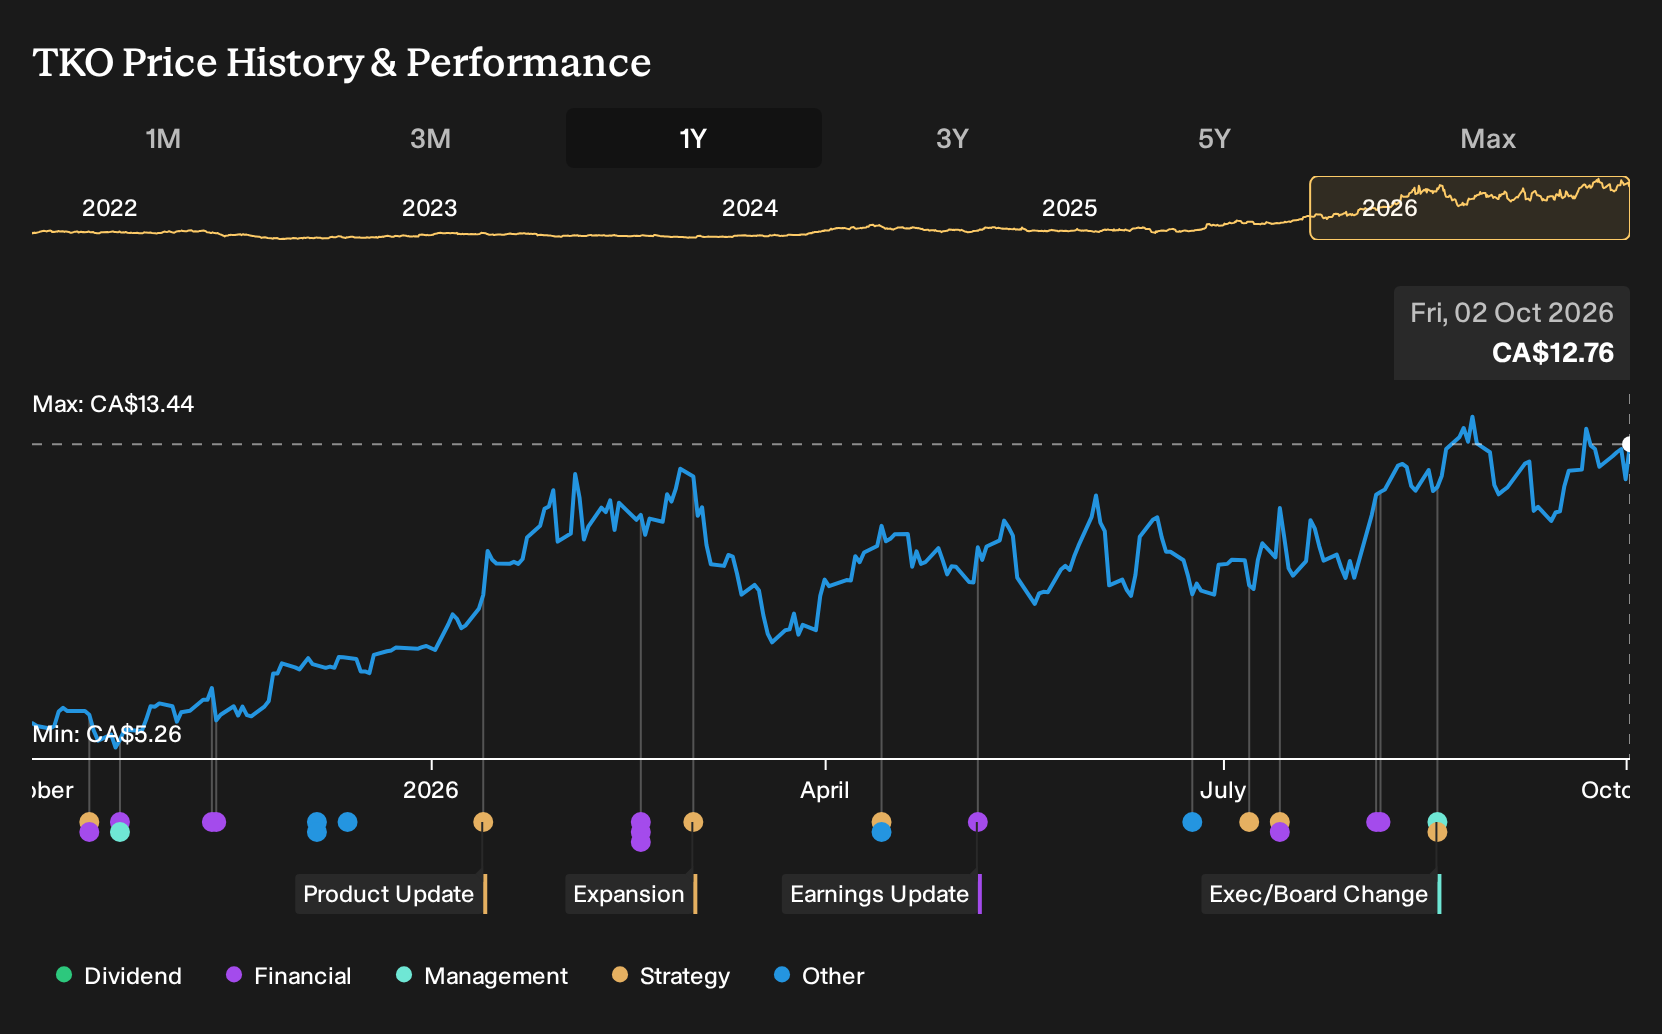Click the purple Financial marker above Earnings Update
Screen dimensions: 1662x1034
click(978, 822)
